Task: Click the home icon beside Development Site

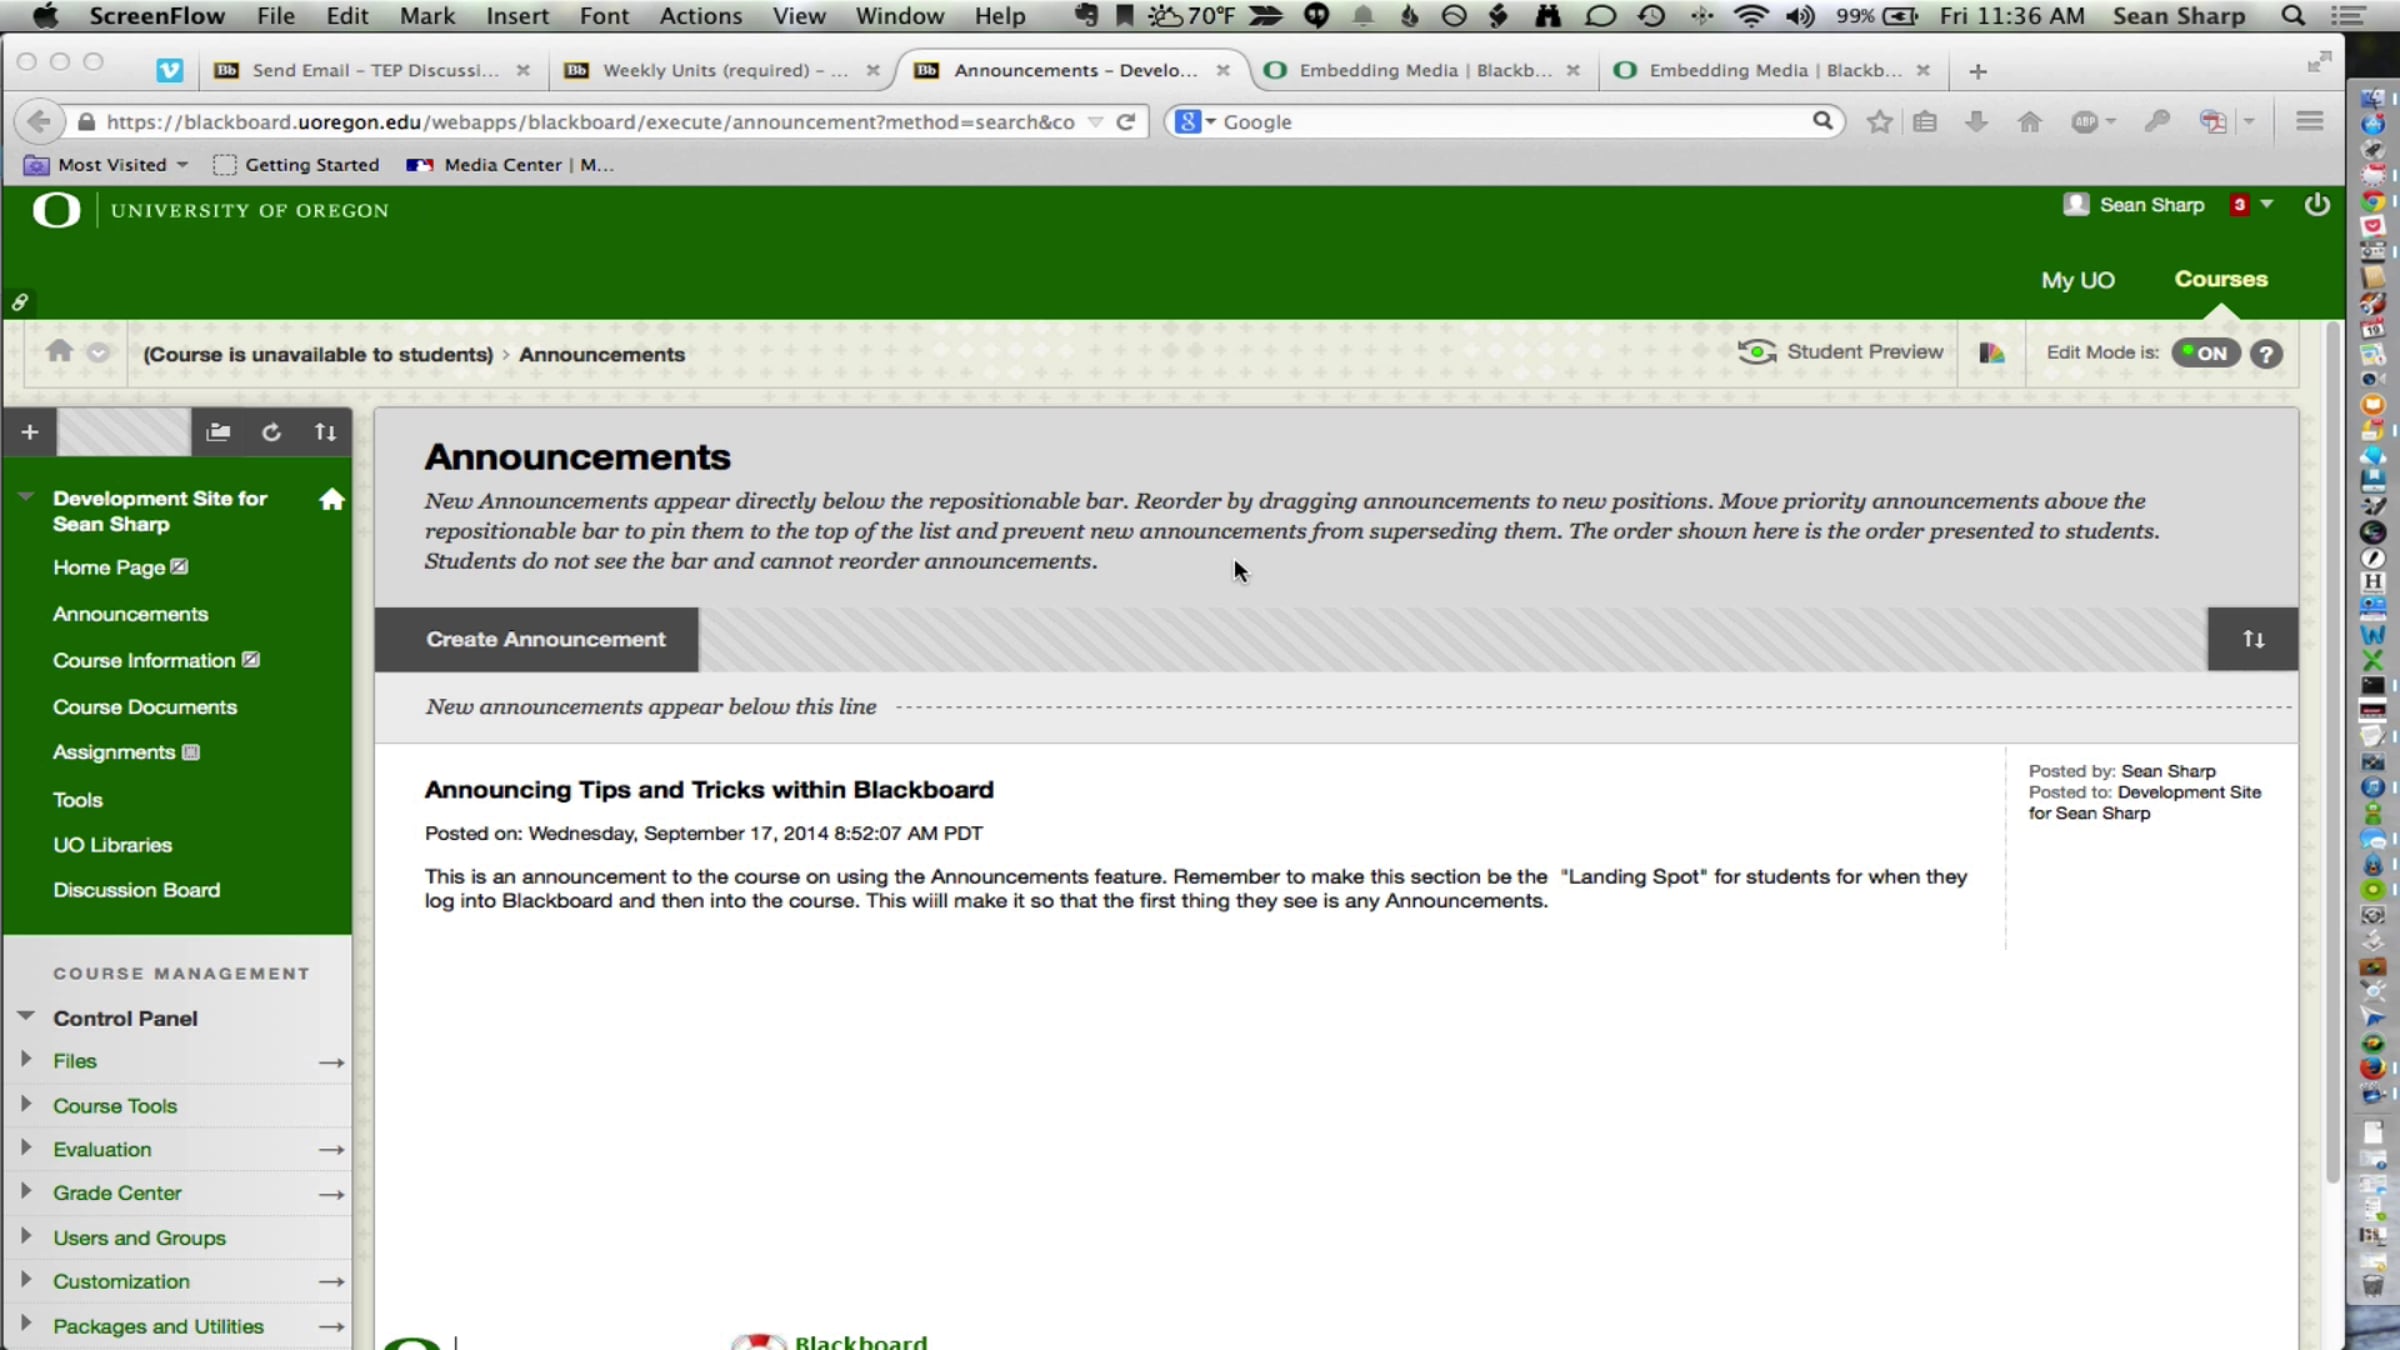Action: coord(332,499)
